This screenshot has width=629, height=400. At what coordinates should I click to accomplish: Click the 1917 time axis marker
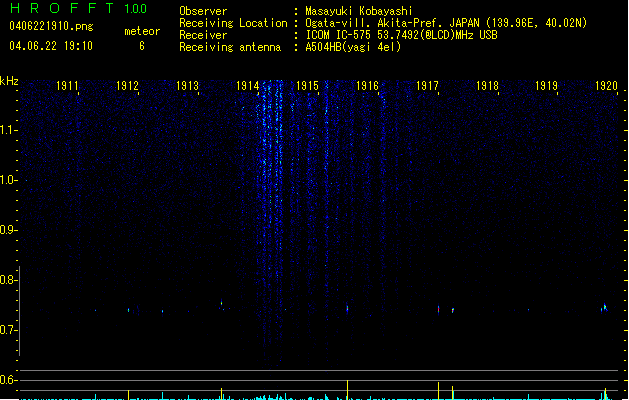427,86
